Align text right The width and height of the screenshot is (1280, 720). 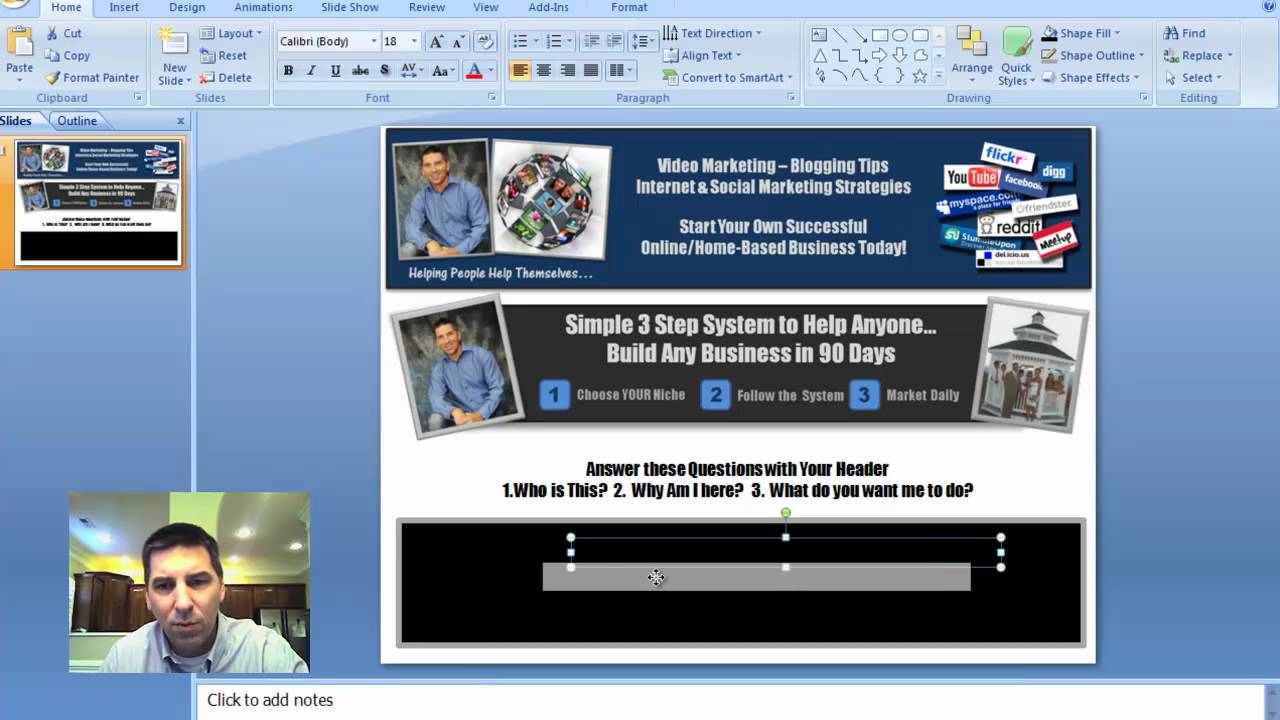click(568, 70)
